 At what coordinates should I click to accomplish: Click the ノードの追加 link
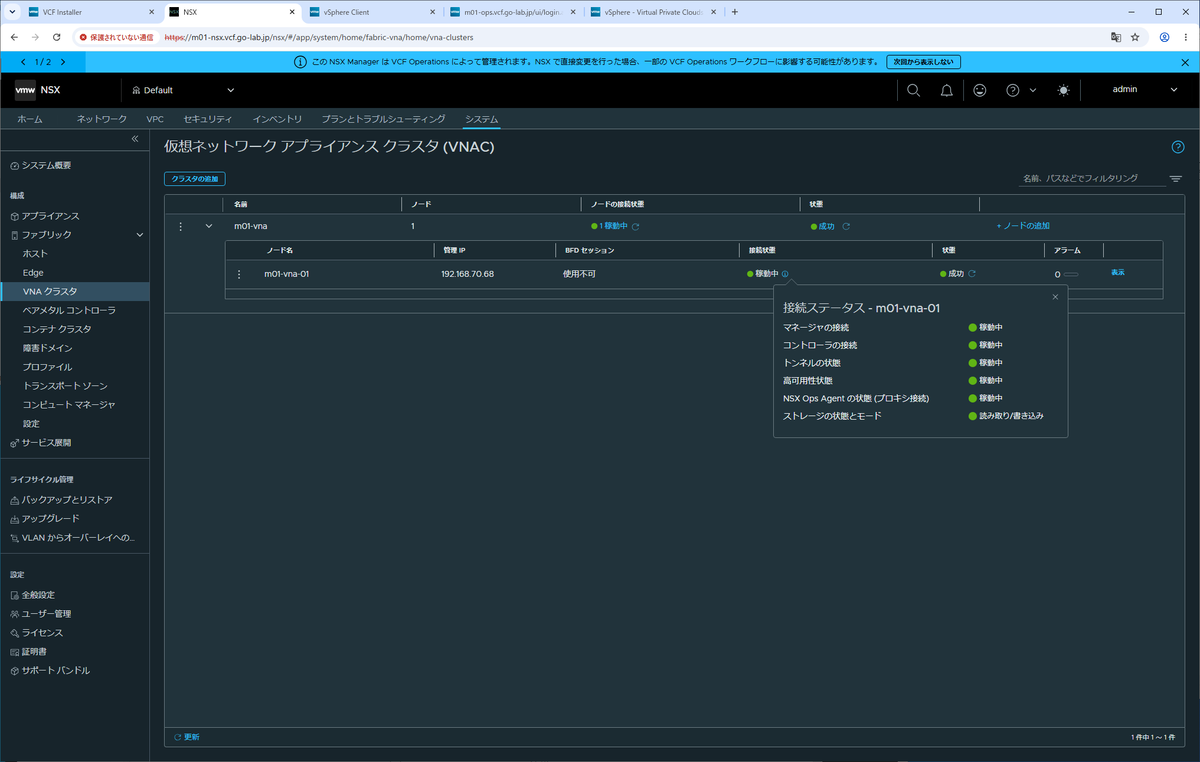[x=1023, y=226]
